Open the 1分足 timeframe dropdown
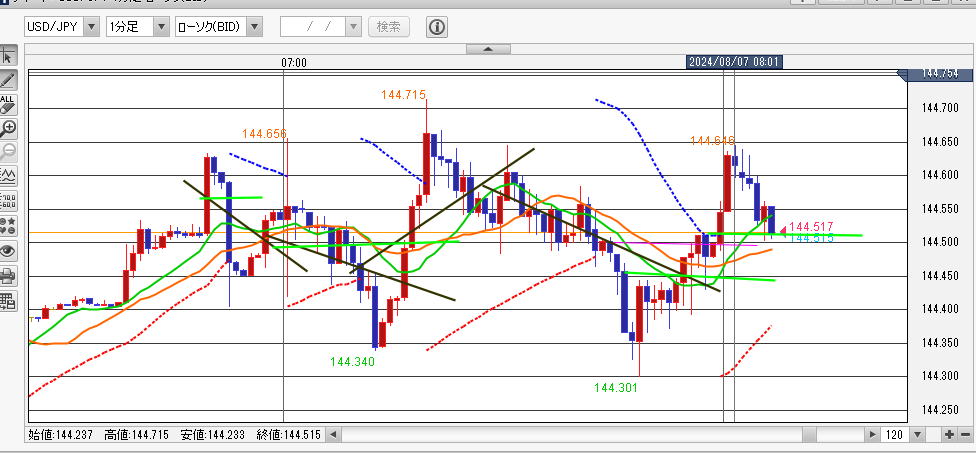This screenshot has height=453, width=976. pyautogui.click(x=160, y=27)
